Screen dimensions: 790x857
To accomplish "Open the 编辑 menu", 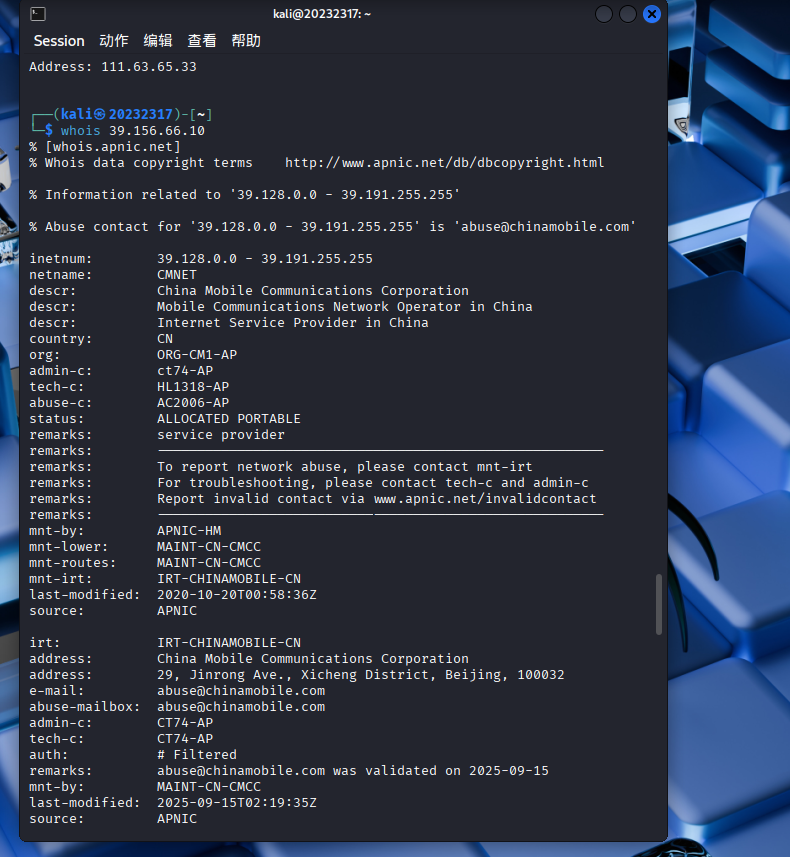I will [158, 41].
